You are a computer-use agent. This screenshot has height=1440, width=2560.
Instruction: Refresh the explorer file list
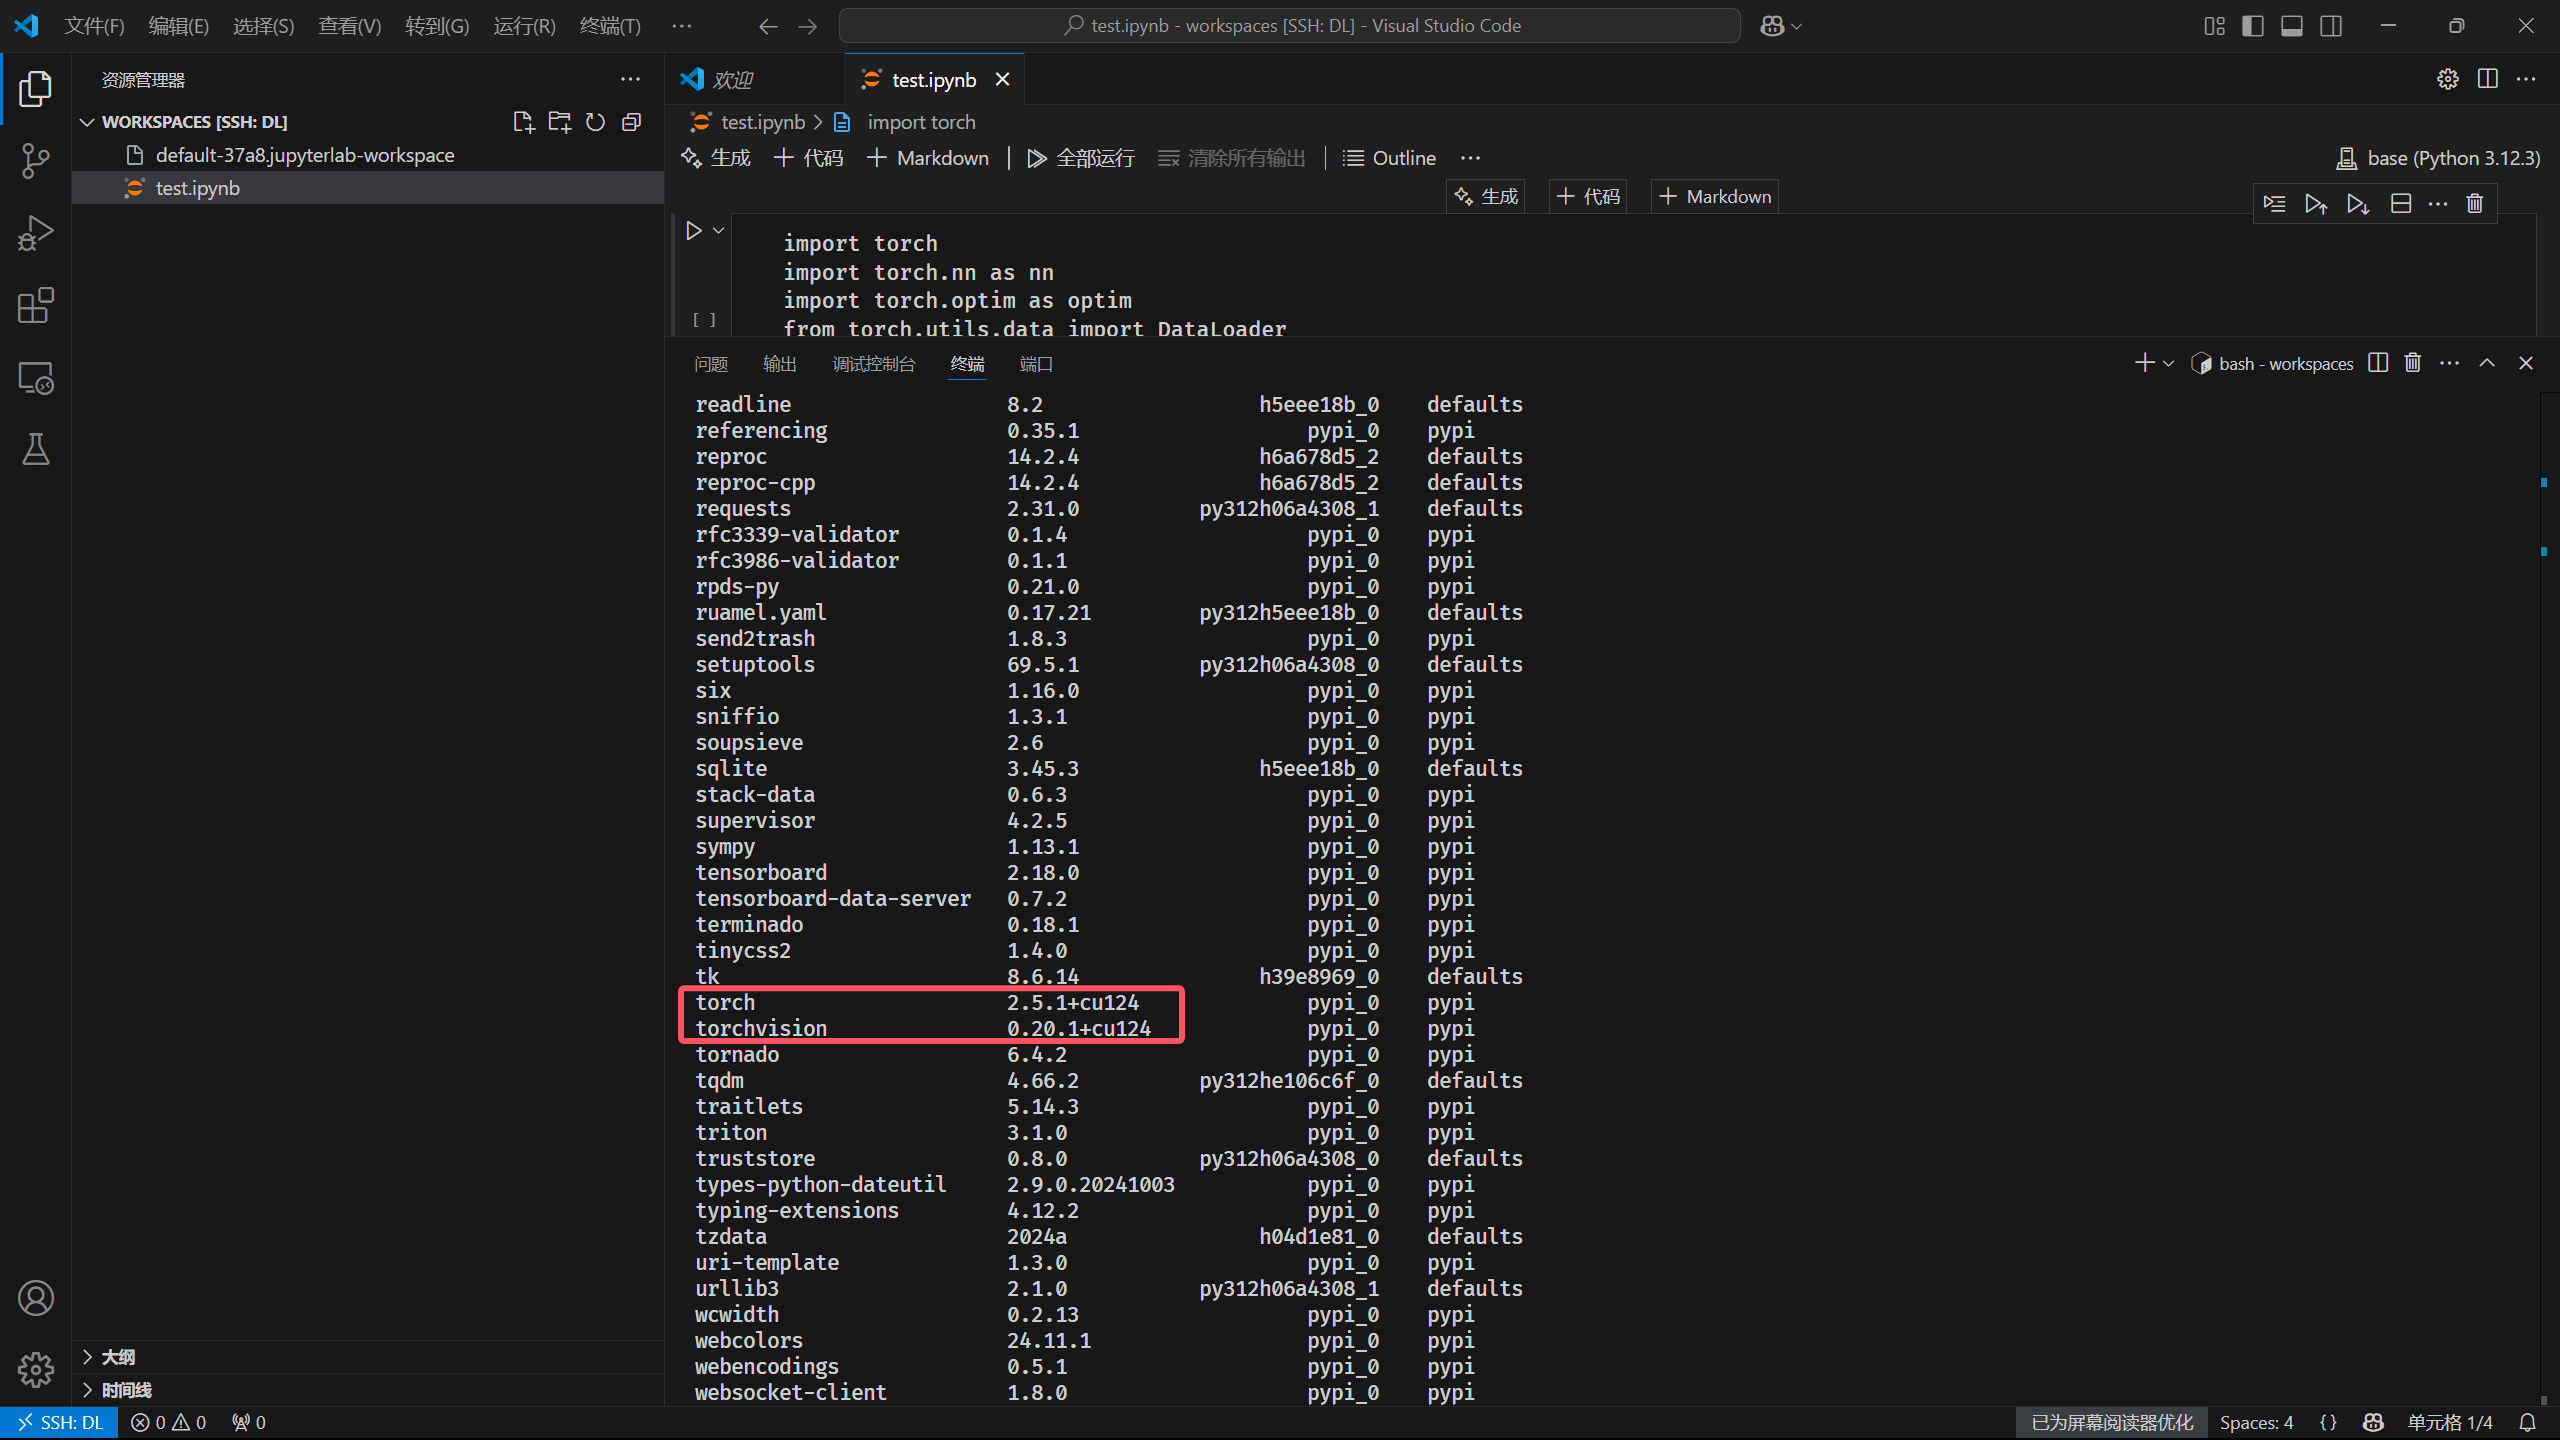pyautogui.click(x=595, y=122)
